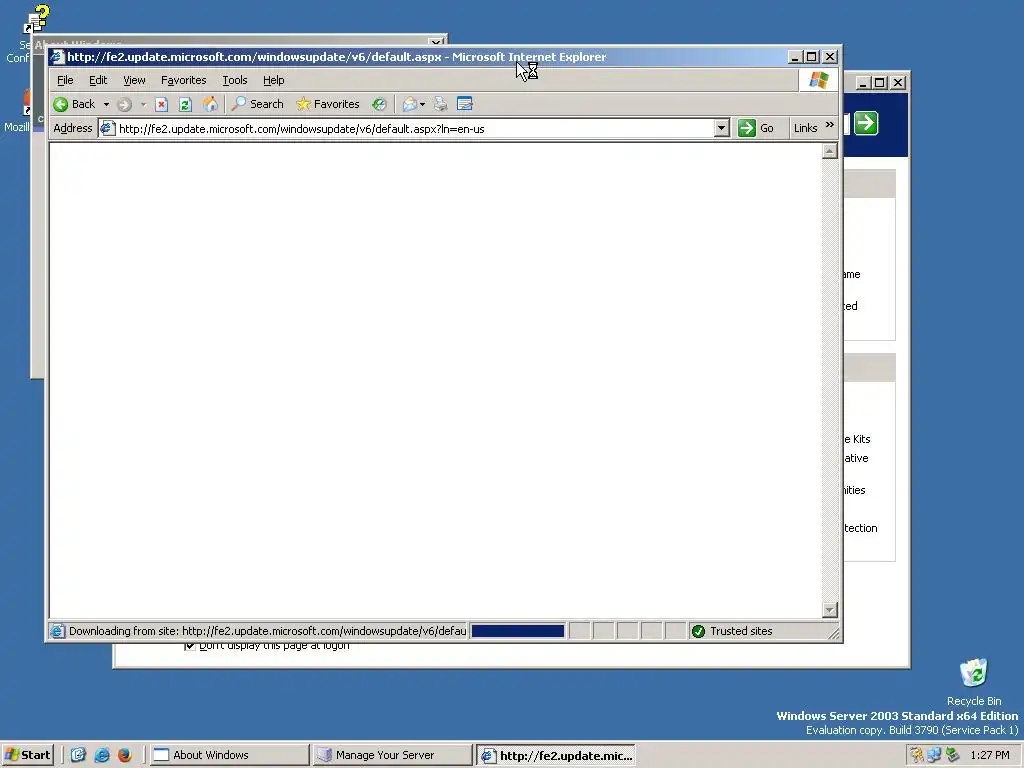Launch Mozilla Firefox from Quick Launch

[125, 755]
